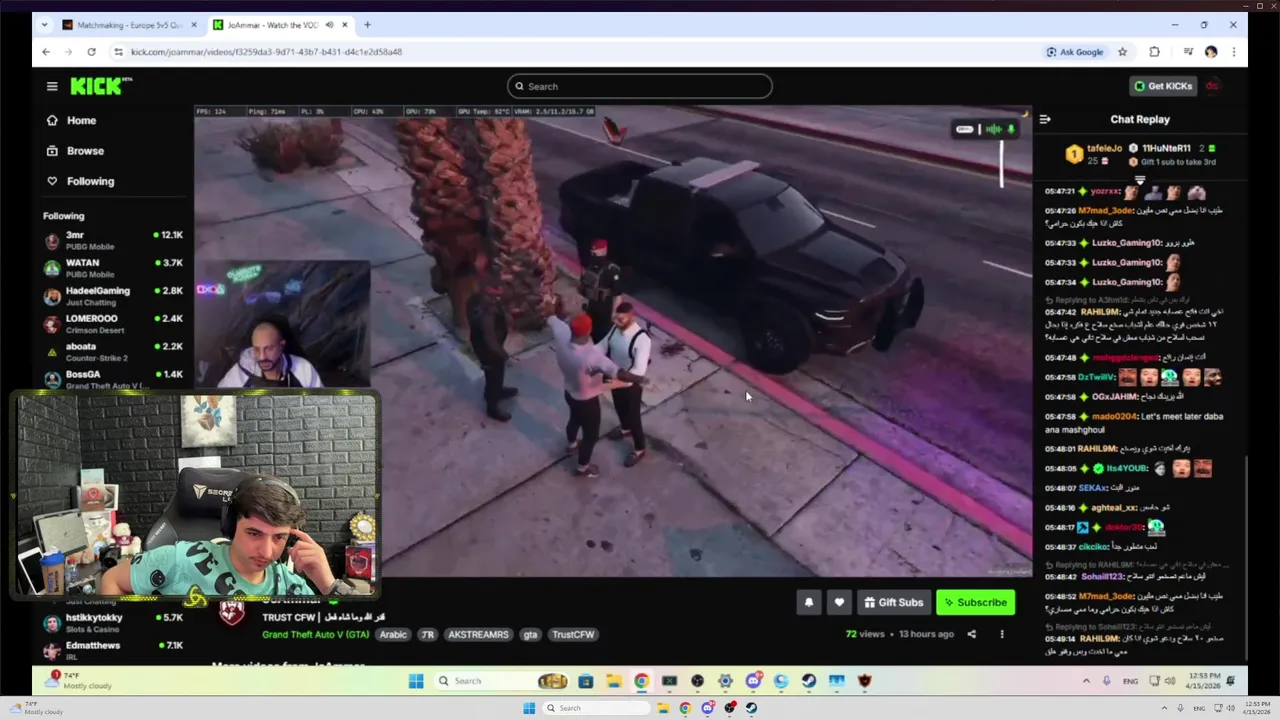Image resolution: width=1280 pixels, height=720 pixels.
Task: Click the Get KICKs button
Action: click(x=1162, y=86)
